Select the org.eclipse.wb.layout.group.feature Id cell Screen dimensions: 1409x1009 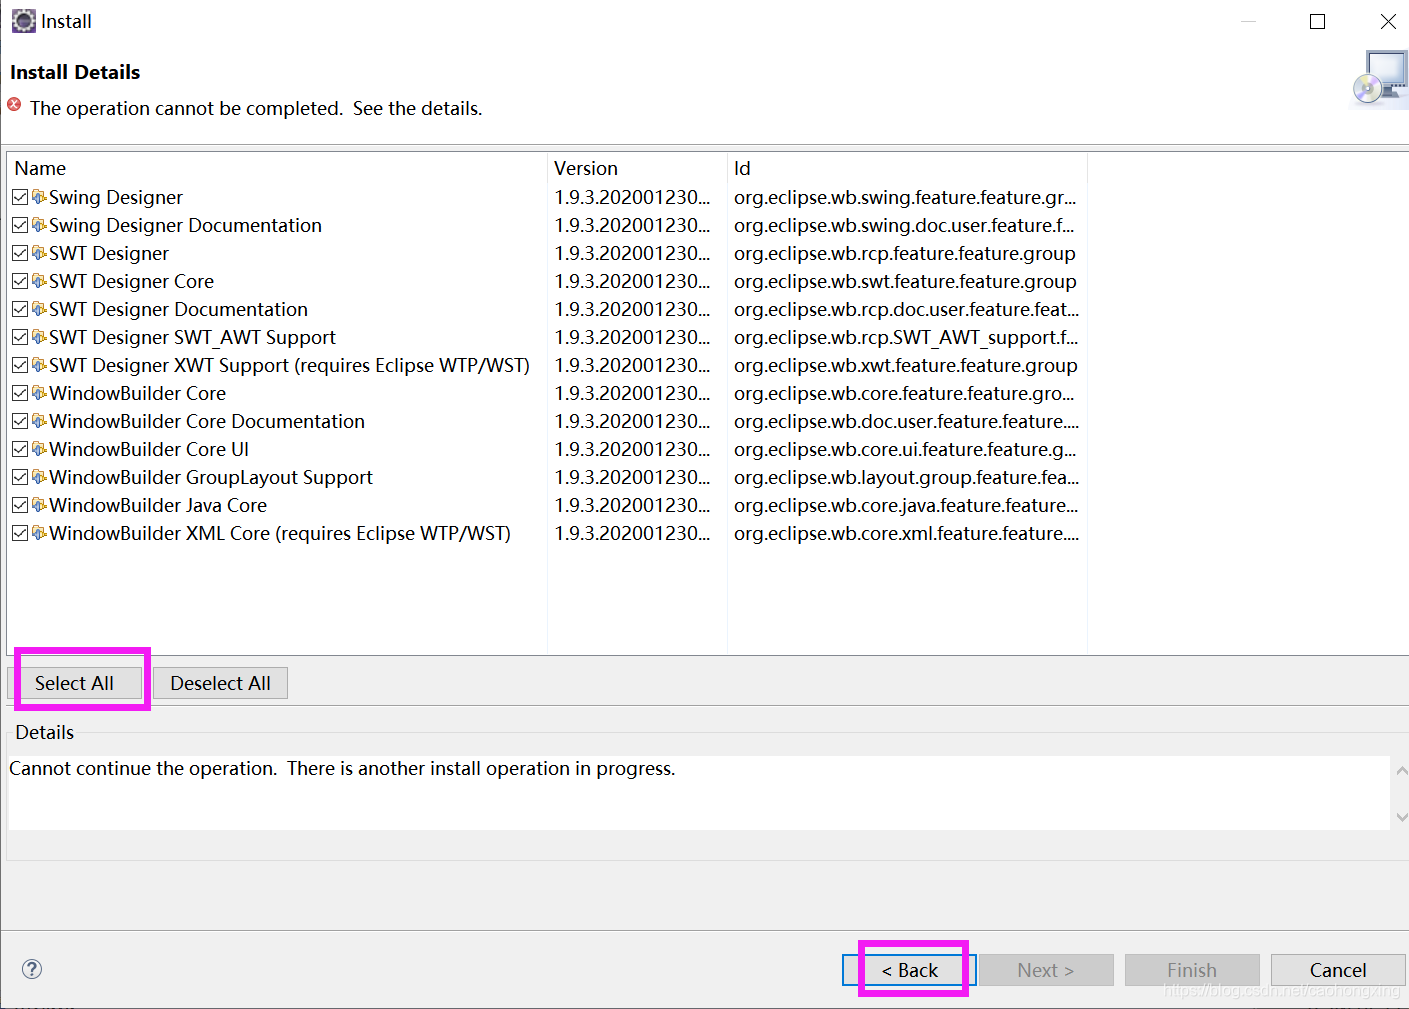coord(906,477)
